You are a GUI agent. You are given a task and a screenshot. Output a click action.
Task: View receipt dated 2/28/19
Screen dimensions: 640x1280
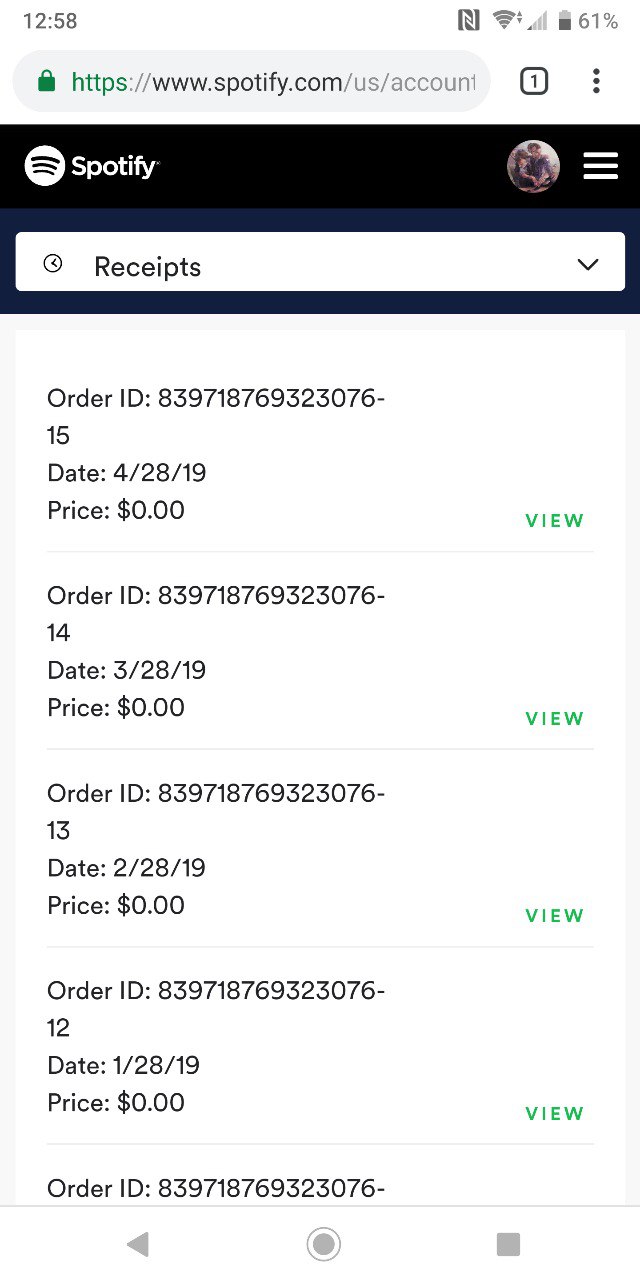pyautogui.click(x=554, y=916)
